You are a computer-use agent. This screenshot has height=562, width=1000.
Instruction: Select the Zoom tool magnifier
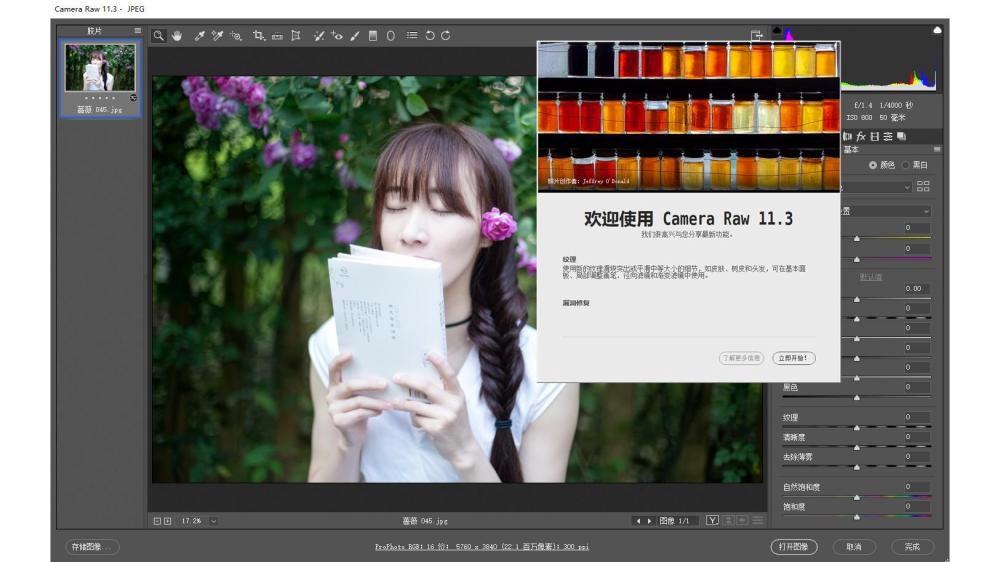tap(158, 36)
